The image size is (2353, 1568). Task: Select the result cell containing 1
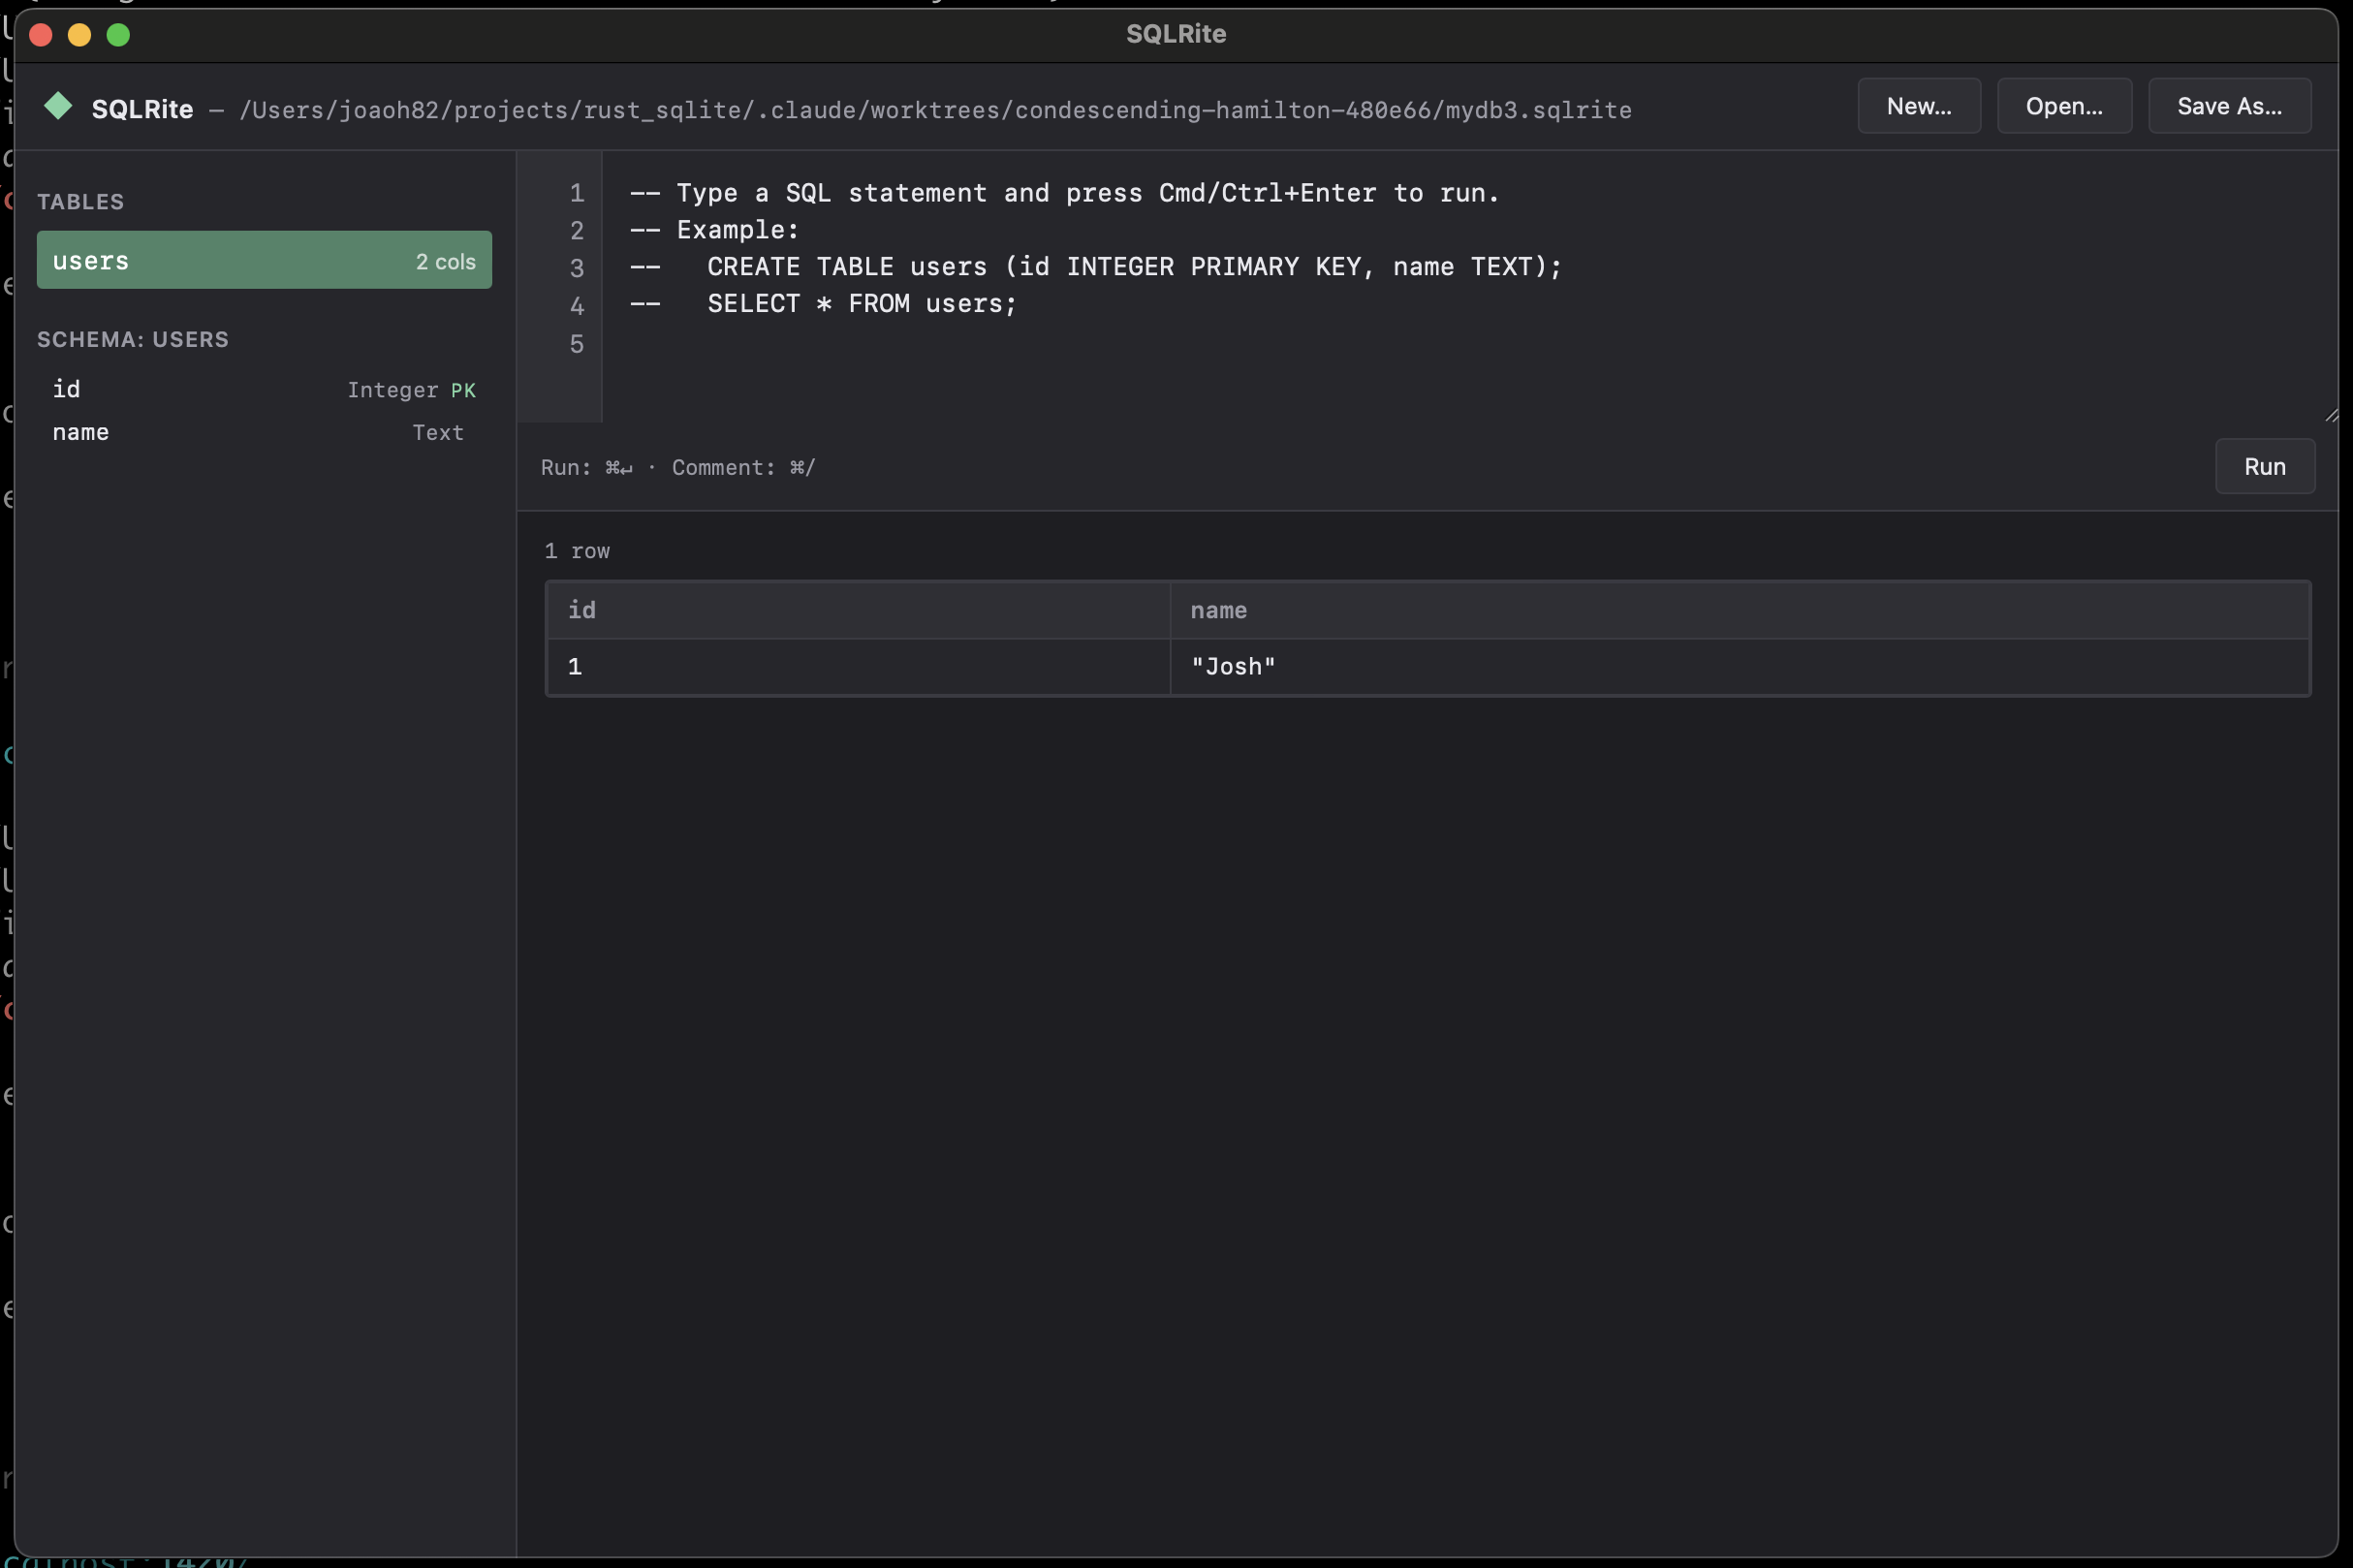[x=575, y=666]
